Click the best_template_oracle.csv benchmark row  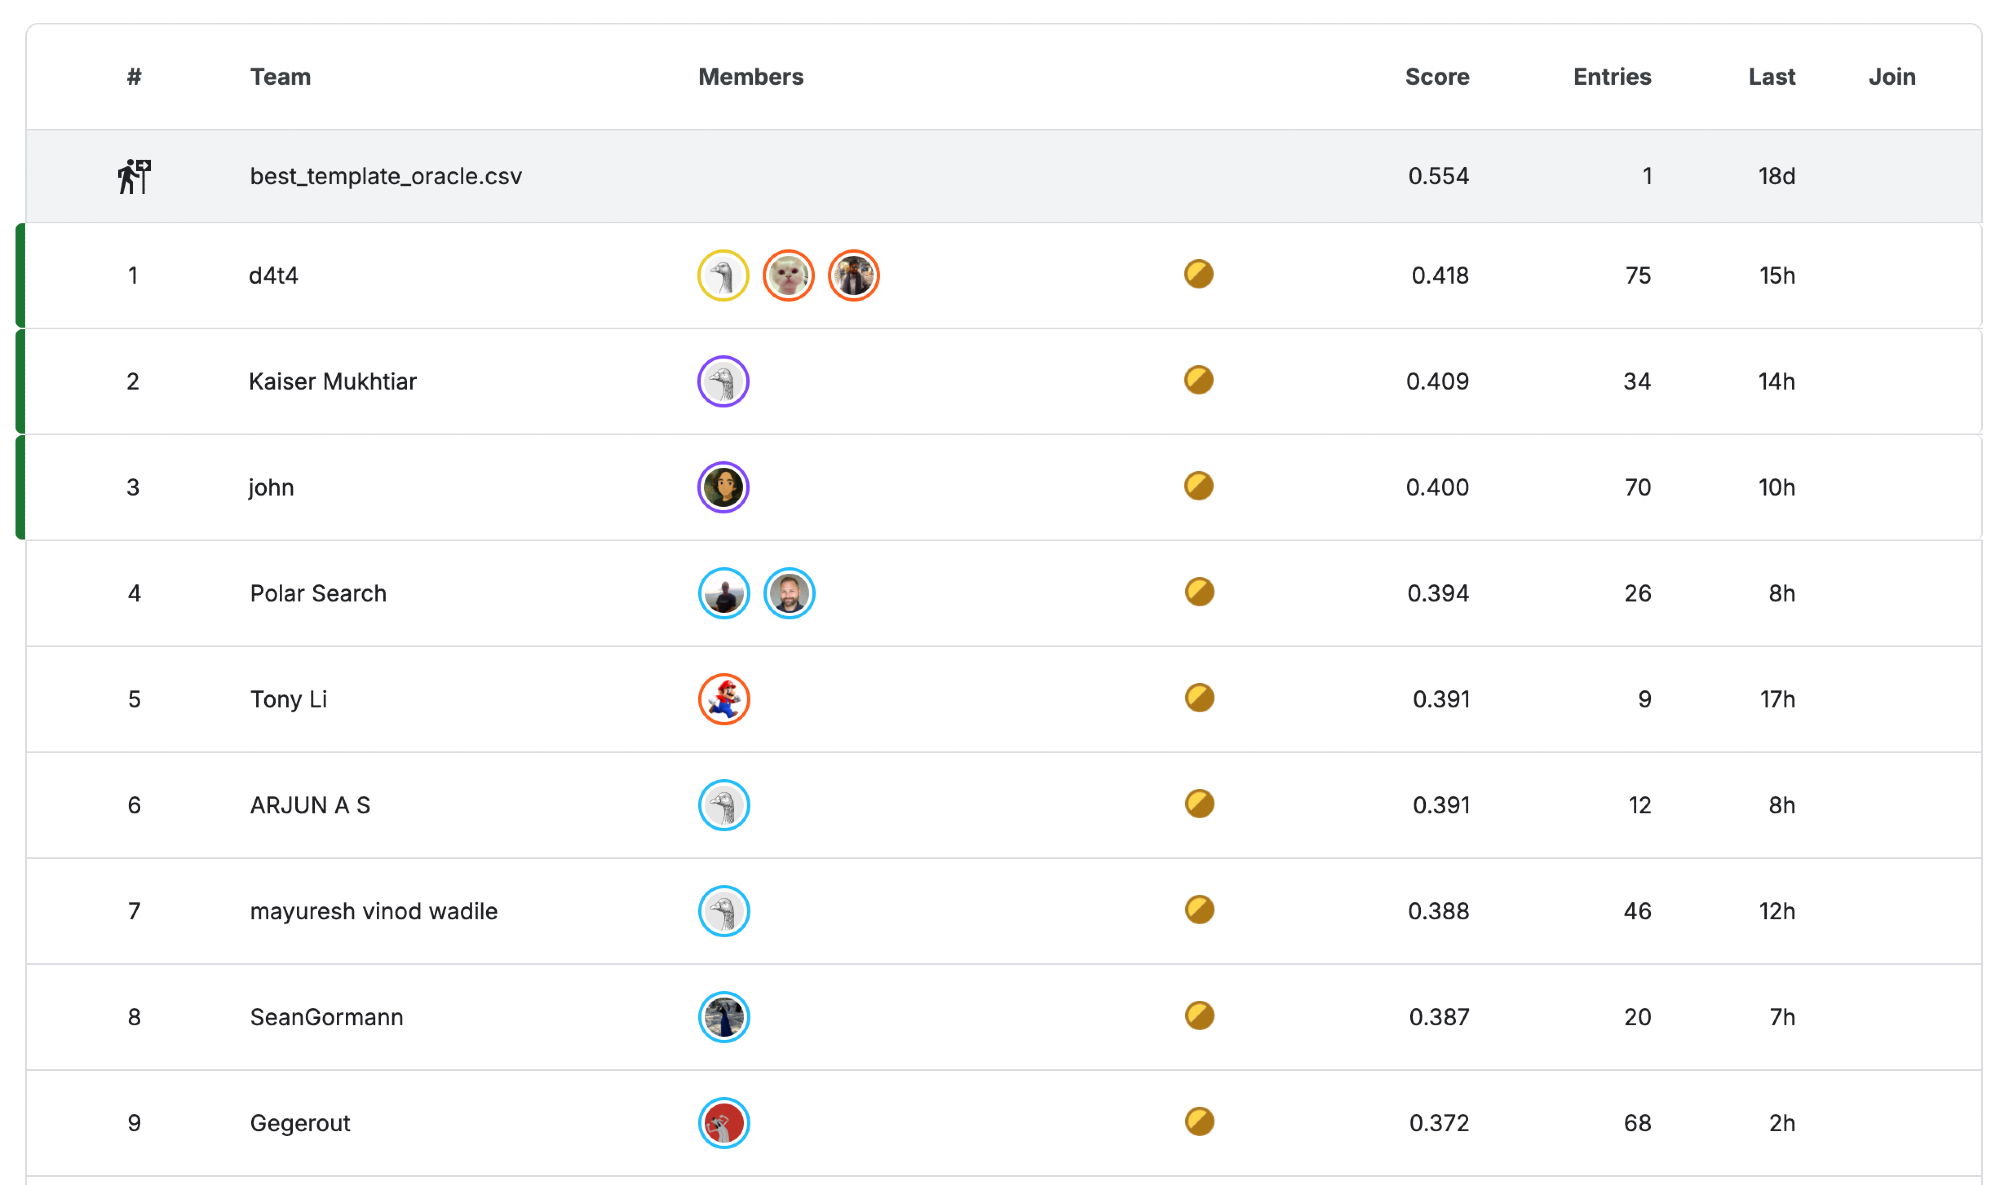click(x=386, y=176)
